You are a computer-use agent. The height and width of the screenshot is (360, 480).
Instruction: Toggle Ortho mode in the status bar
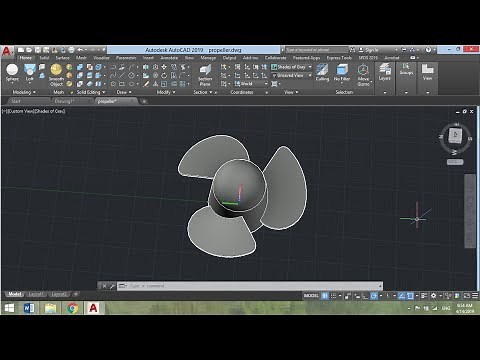coord(365,296)
